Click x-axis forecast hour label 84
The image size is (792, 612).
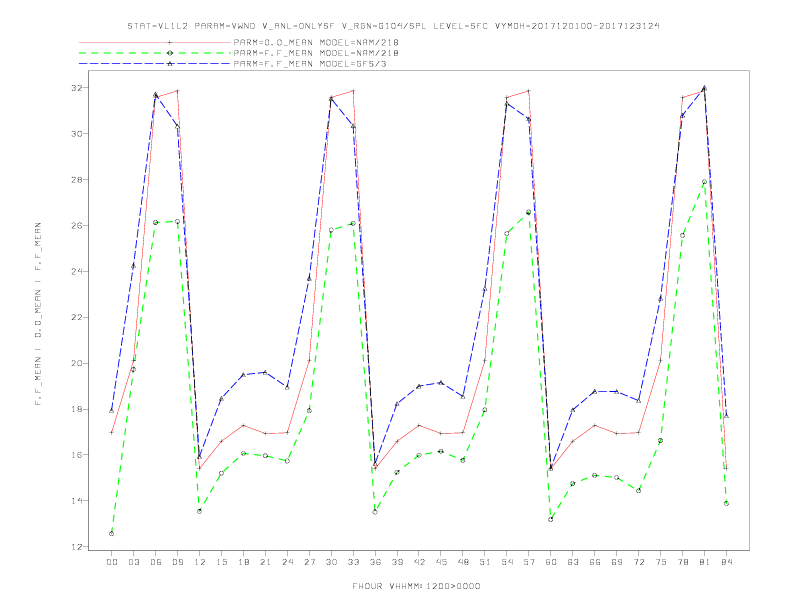coord(726,562)
